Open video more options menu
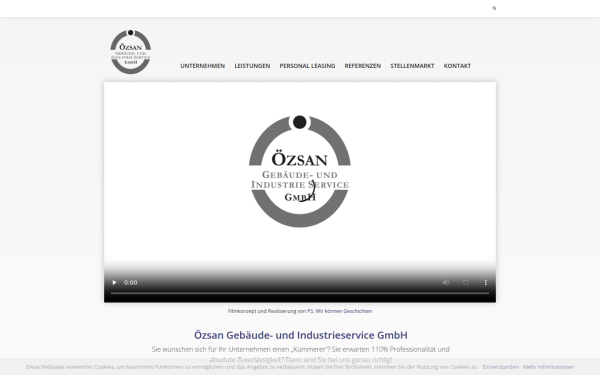This screenshot has height=375, width=600. point(486,282)
